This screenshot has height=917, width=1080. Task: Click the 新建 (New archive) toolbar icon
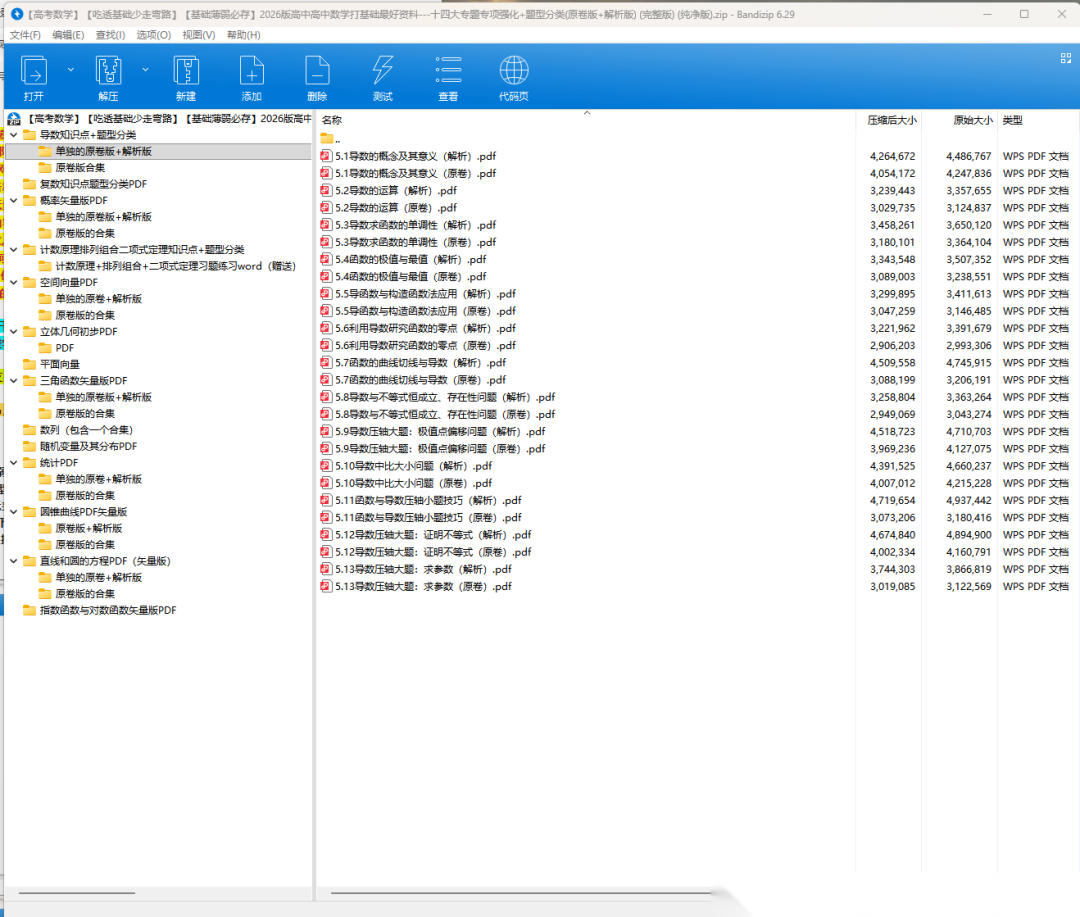point(186,72)
